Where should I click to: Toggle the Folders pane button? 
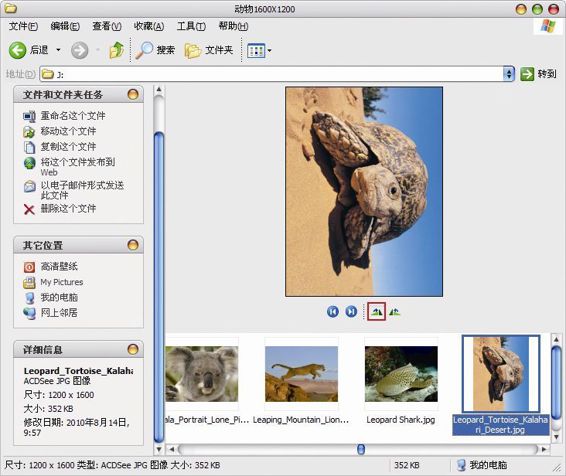pyautogui.click(x=209, y=50)
